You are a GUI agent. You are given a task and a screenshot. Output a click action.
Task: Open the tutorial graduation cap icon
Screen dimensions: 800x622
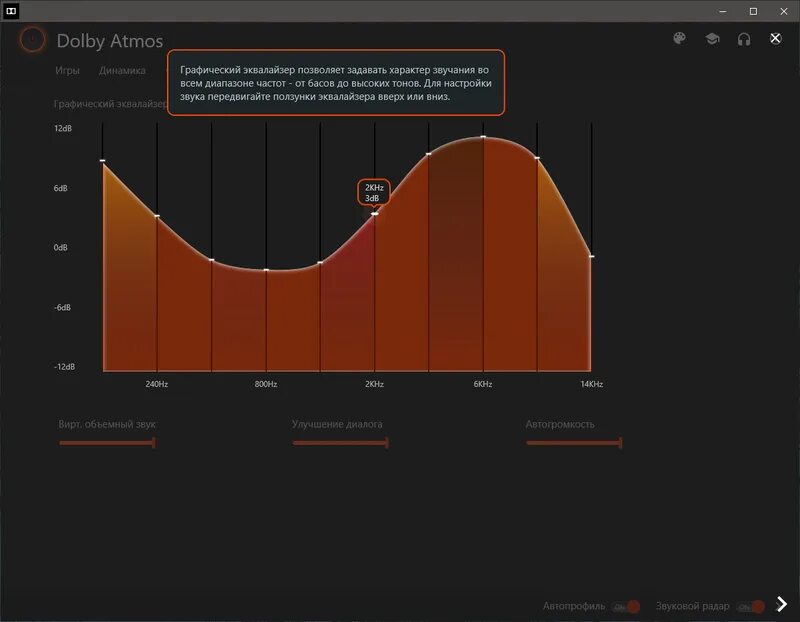tap(712, 39)
